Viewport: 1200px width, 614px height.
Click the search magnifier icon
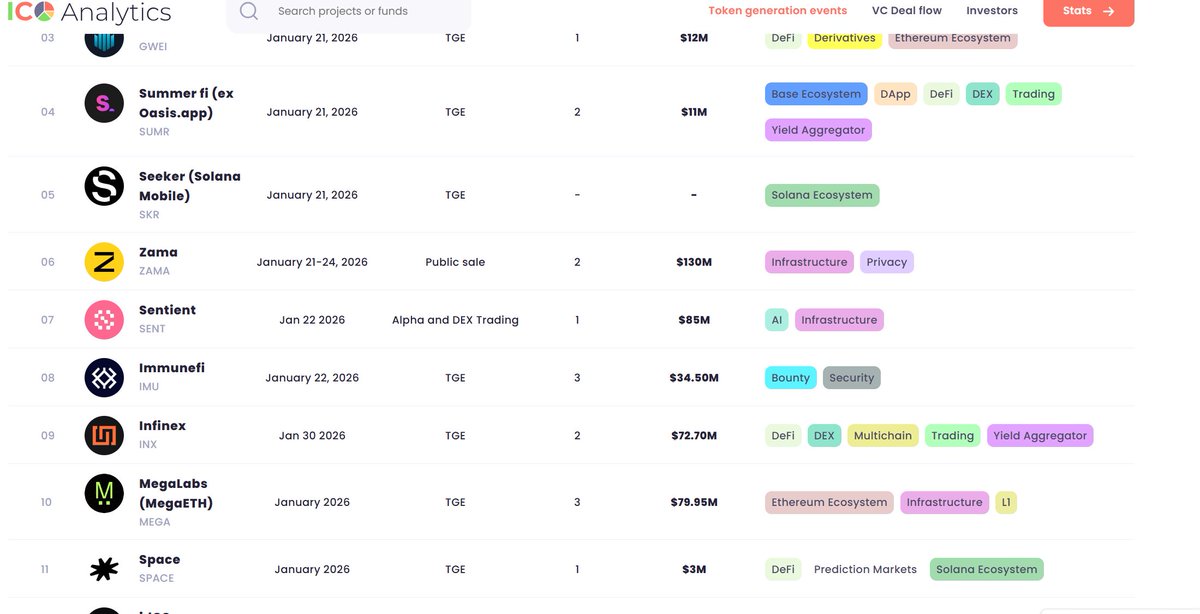click(x=249, y=11)
